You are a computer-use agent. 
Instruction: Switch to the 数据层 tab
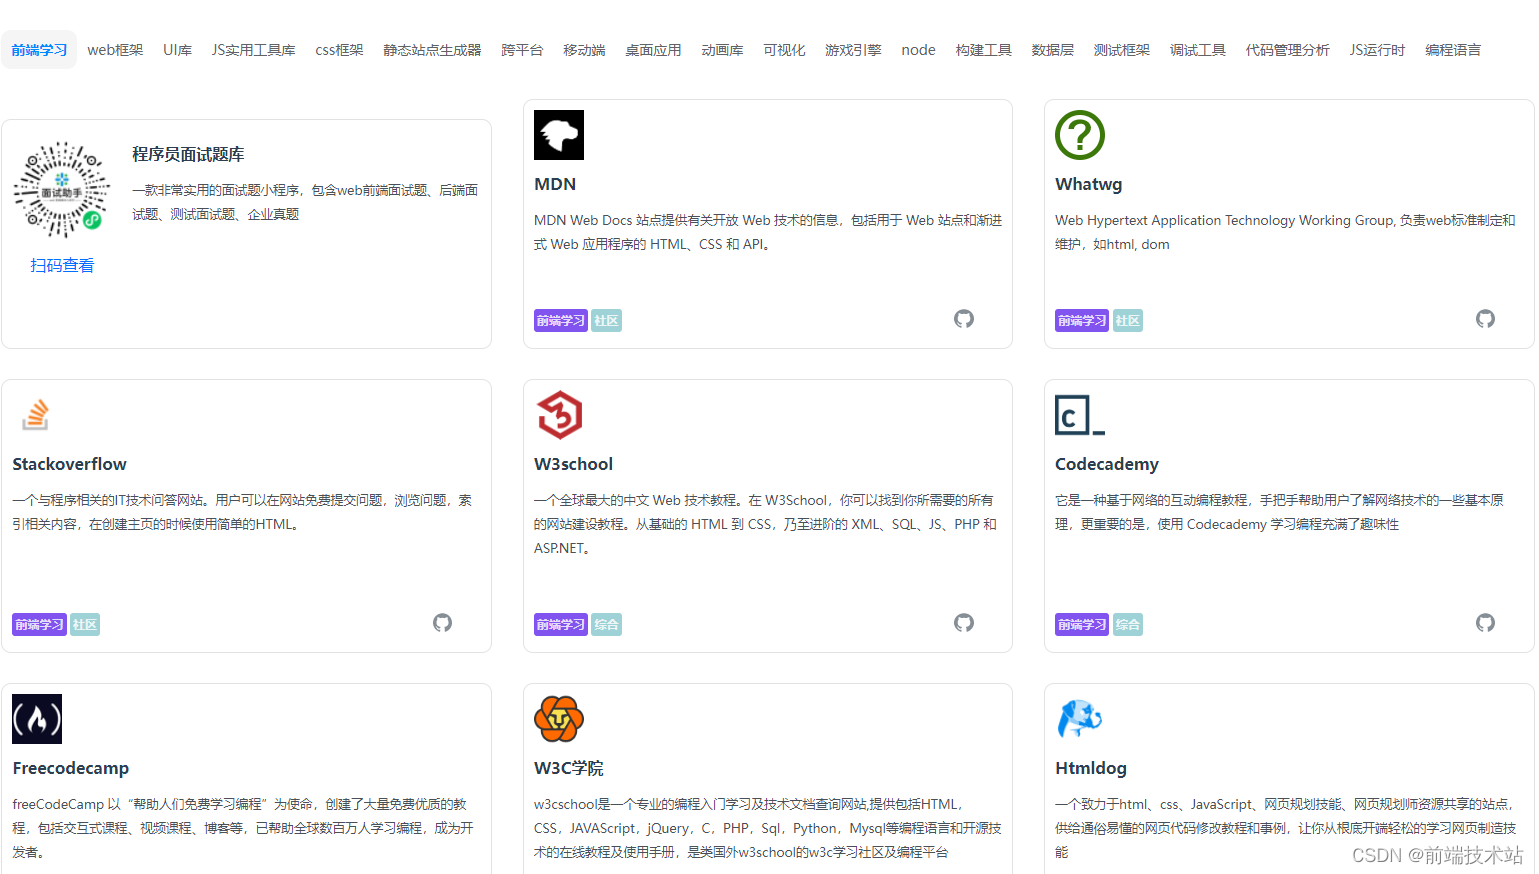pos(1052,50)
